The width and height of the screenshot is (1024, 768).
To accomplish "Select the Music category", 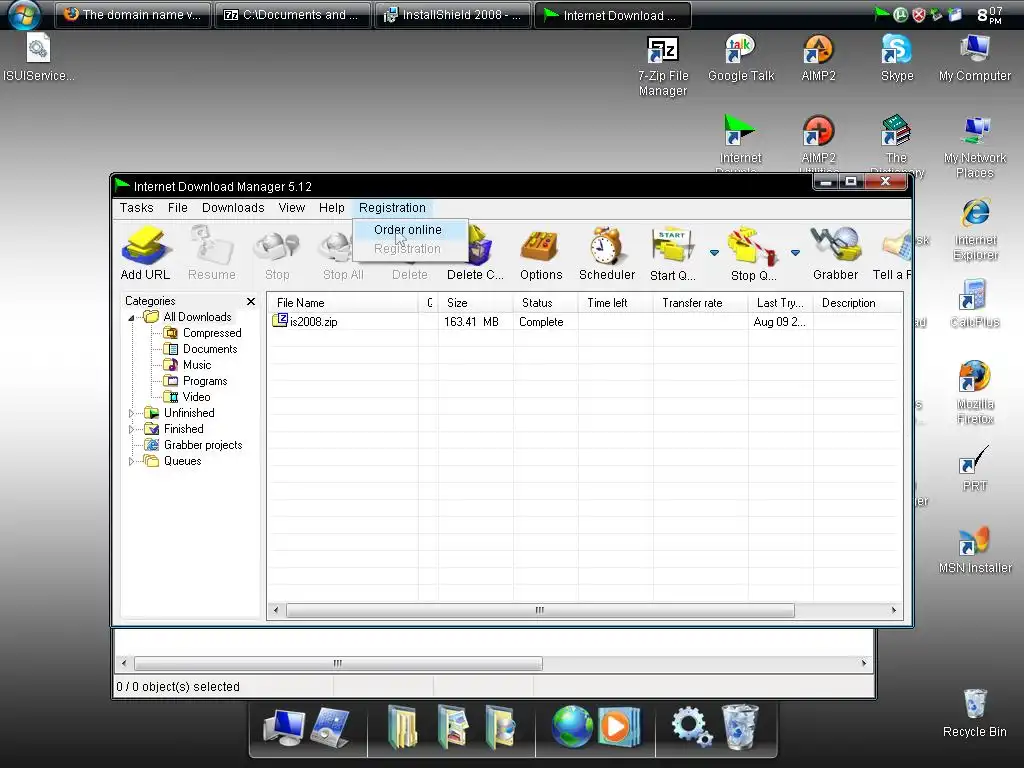I will tap(197, 365).
